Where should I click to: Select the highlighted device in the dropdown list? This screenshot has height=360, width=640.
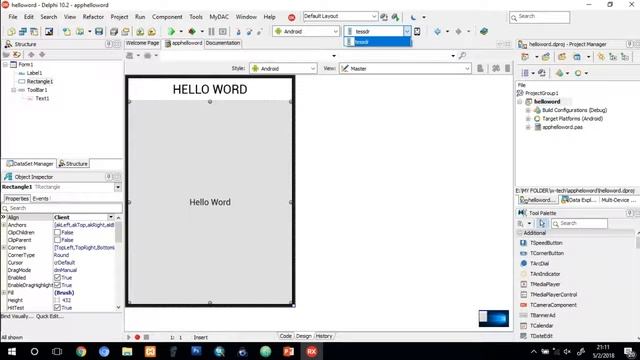point(378,42)
